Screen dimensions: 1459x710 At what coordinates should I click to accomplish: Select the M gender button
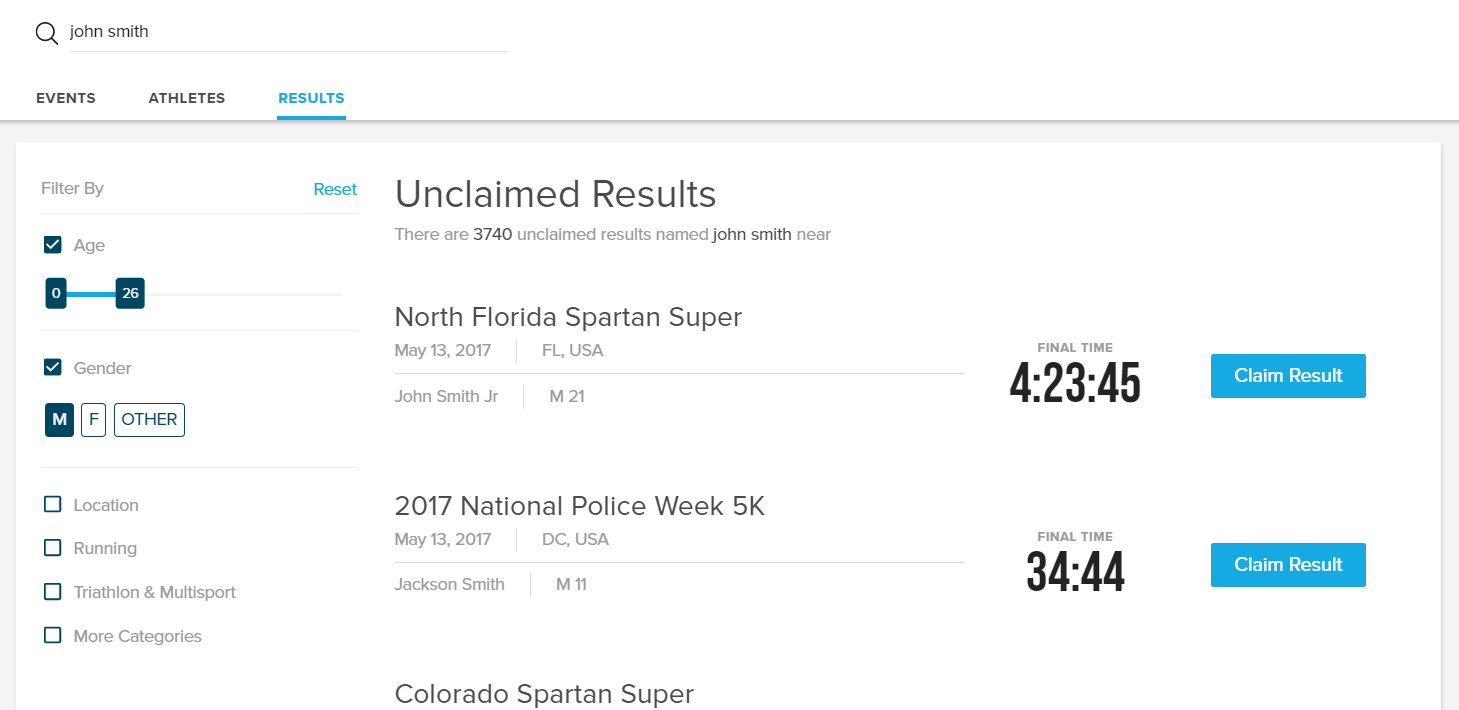tap(59, 420)
